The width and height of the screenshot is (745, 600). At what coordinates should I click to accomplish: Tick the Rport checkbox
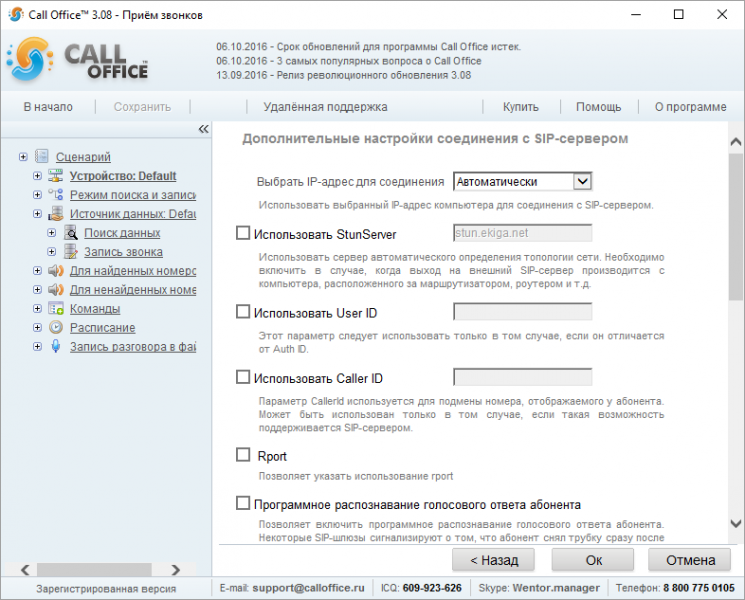(243, 455)
